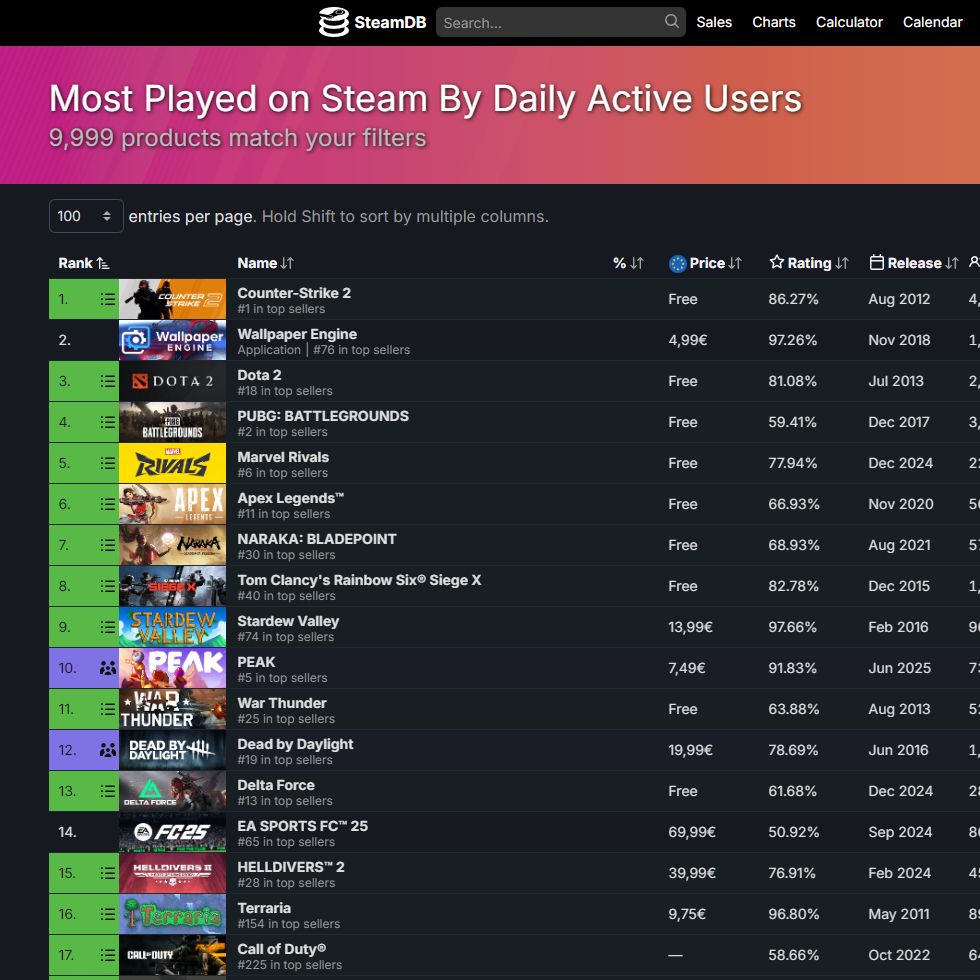Click list icon in HELLDIVERS 2 row
This screenshot has height=980, width=980.
point(108,873)
